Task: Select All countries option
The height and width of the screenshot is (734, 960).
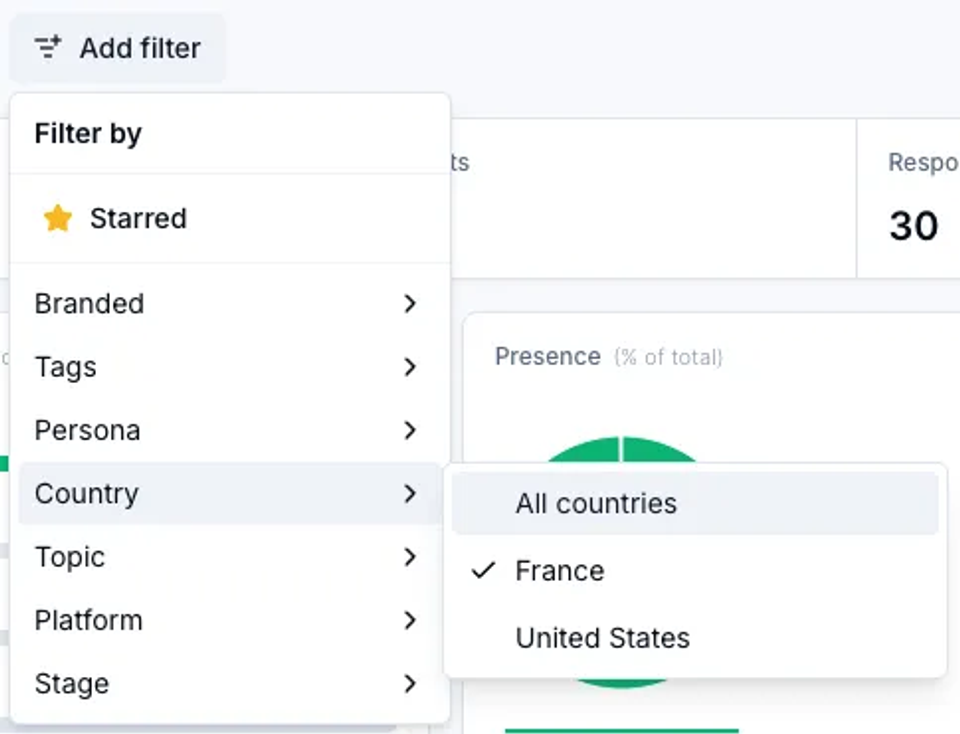Action: click(x=695, y=504)
